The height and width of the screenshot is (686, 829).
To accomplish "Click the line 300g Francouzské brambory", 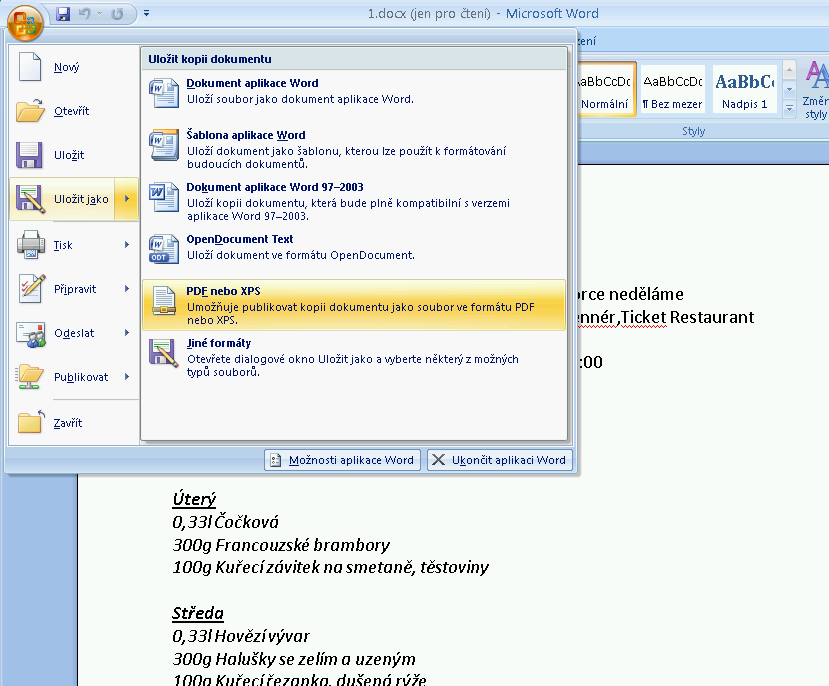I will [x=281, y=545].
